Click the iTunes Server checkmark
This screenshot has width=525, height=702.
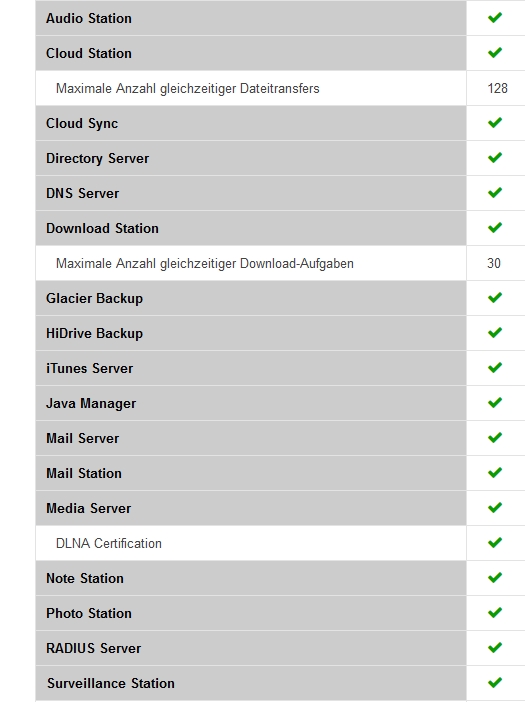(x=495, y=368)
